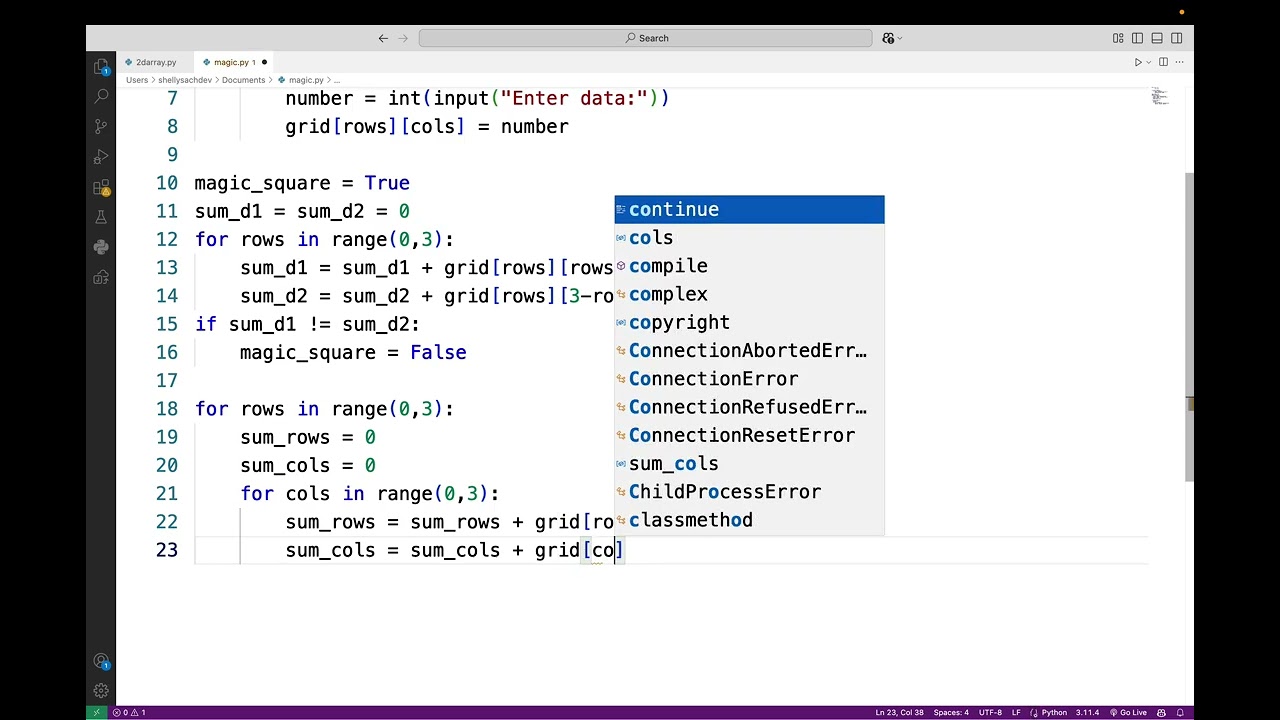Open the Copilot chat icon
This screenshot has height=720, width=1280.
coord(887,38)
